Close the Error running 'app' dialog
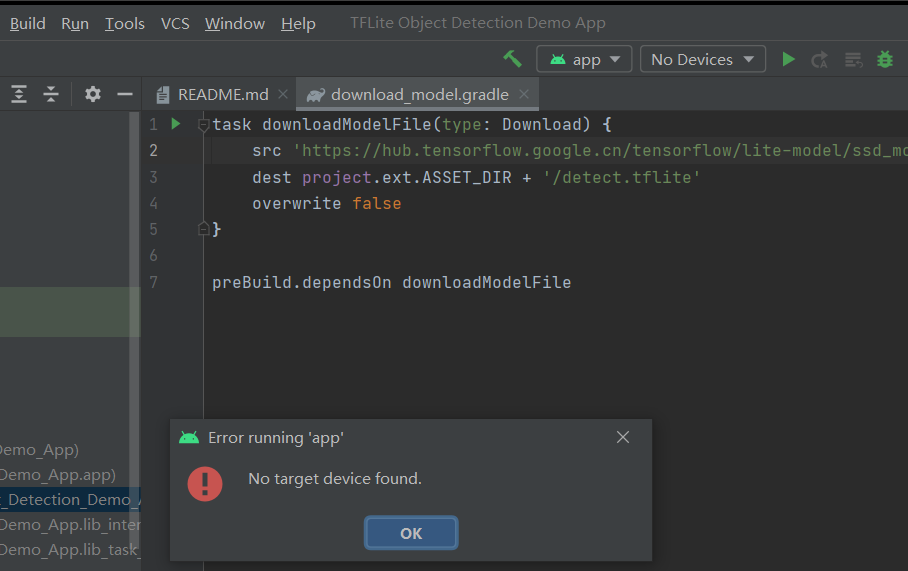 623,437
